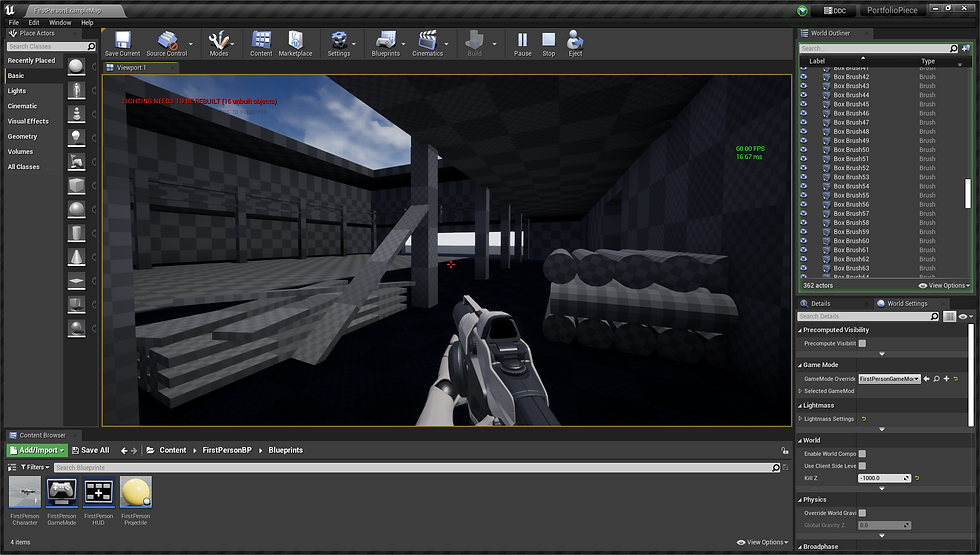The height and width of the screenshot is (555, 980).
Task: Open the GameMode Override dropdown
Action: [889, 379]
